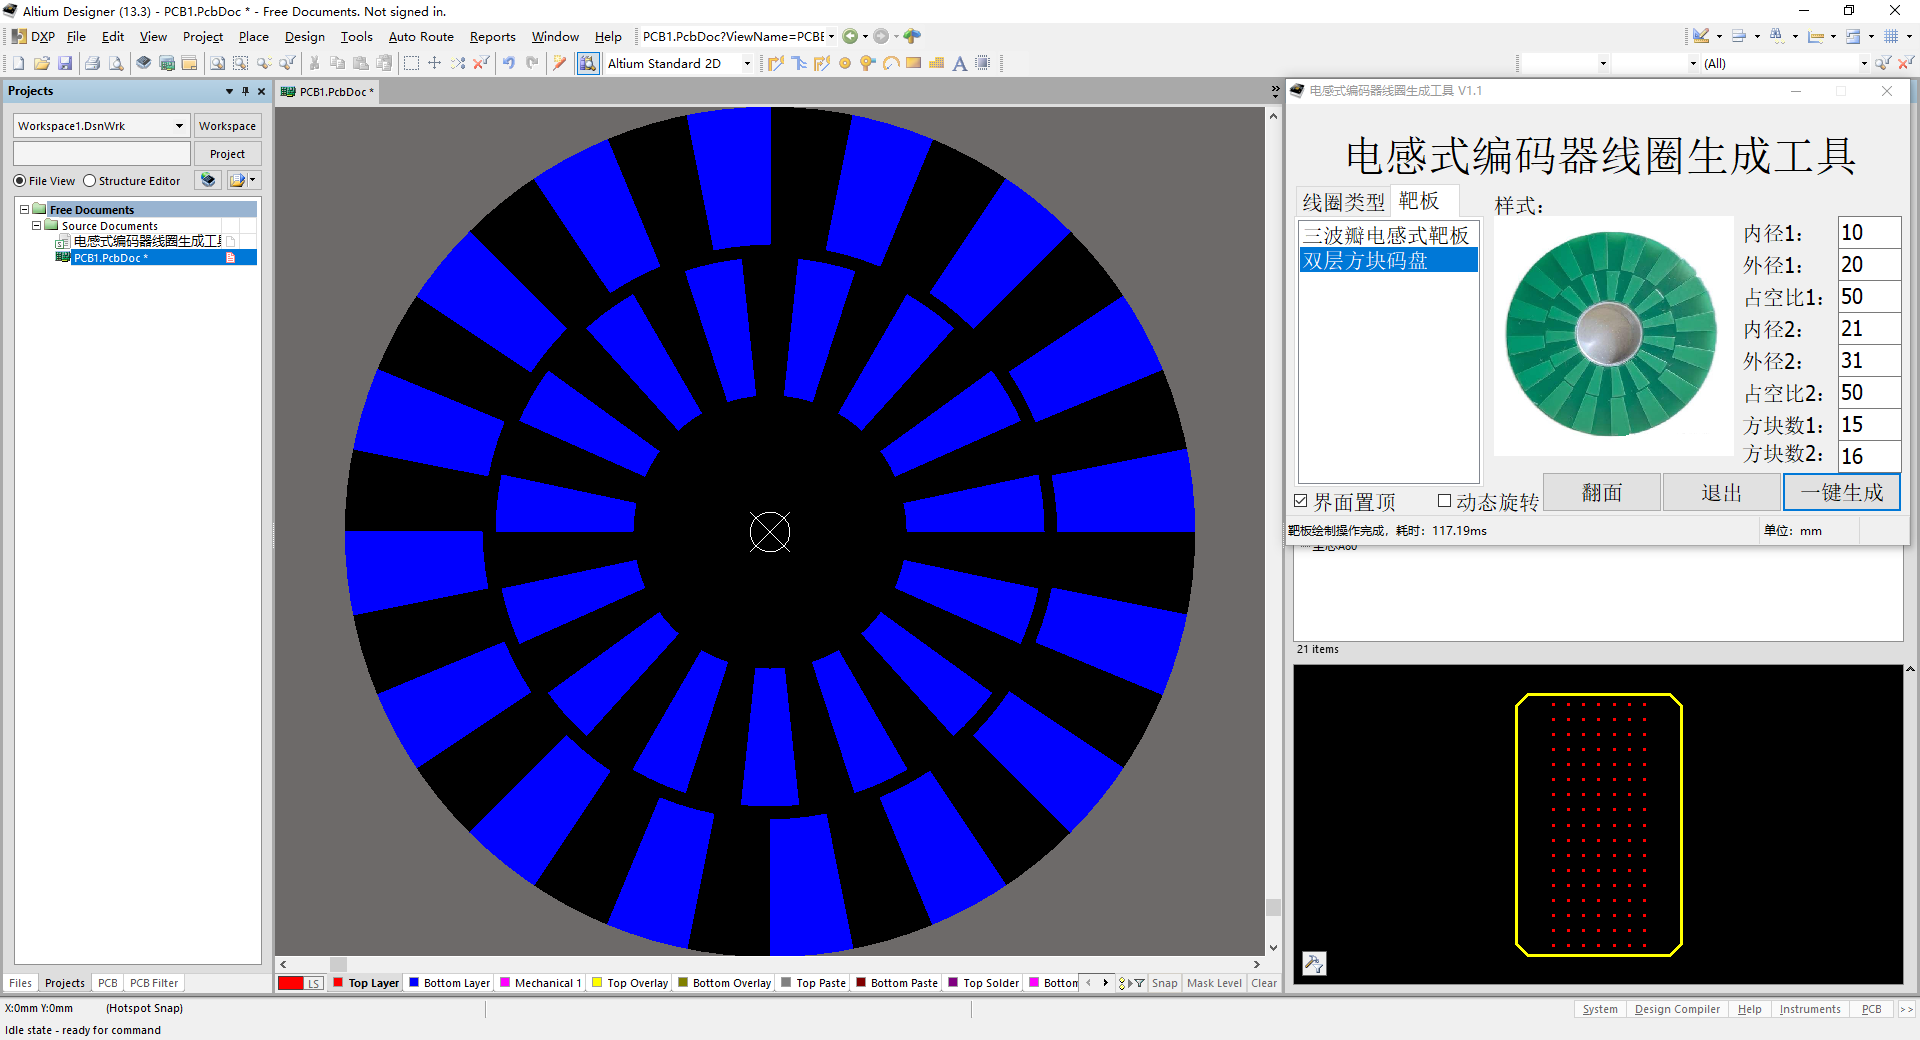Image resolution: width=1920 pixels, height=1040 pixels.
Task: Place a fill rectangle tool
Action: pyautogui.click(x=913, y=63)
